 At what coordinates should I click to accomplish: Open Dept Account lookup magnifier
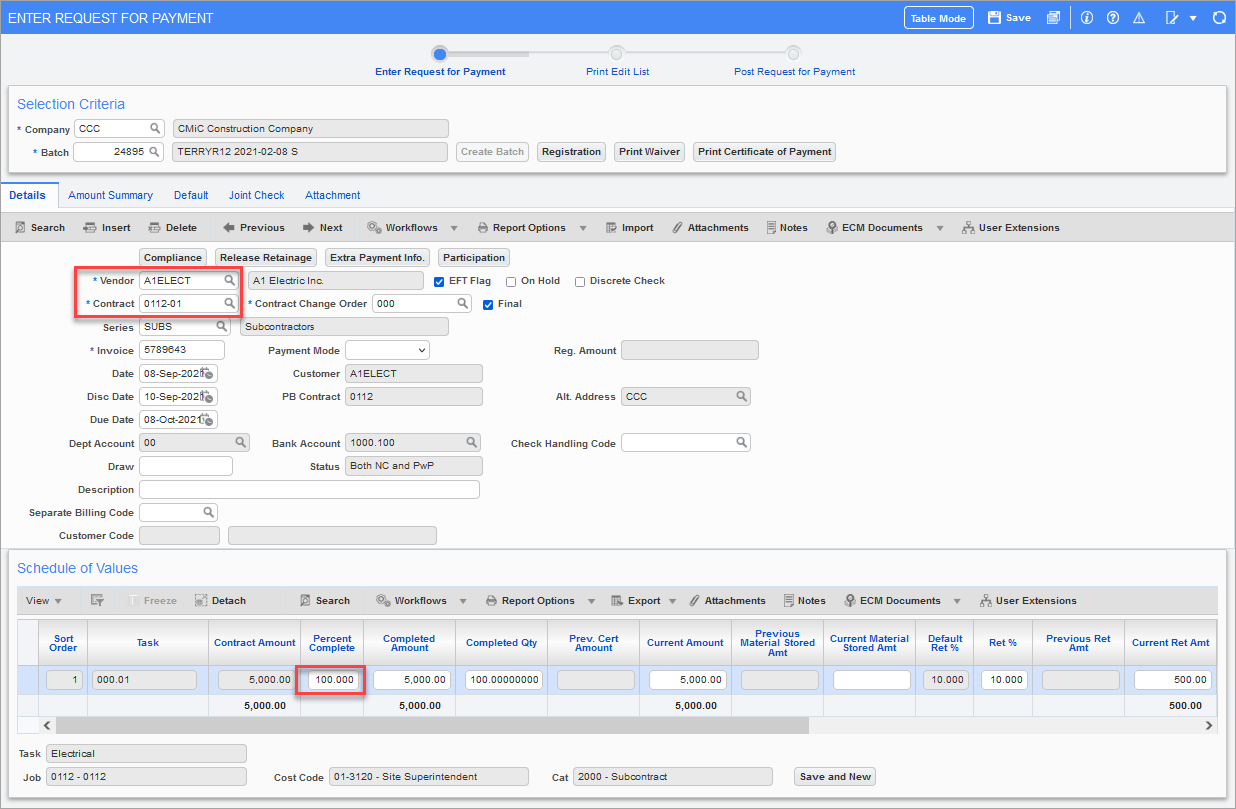pos(241,442)
